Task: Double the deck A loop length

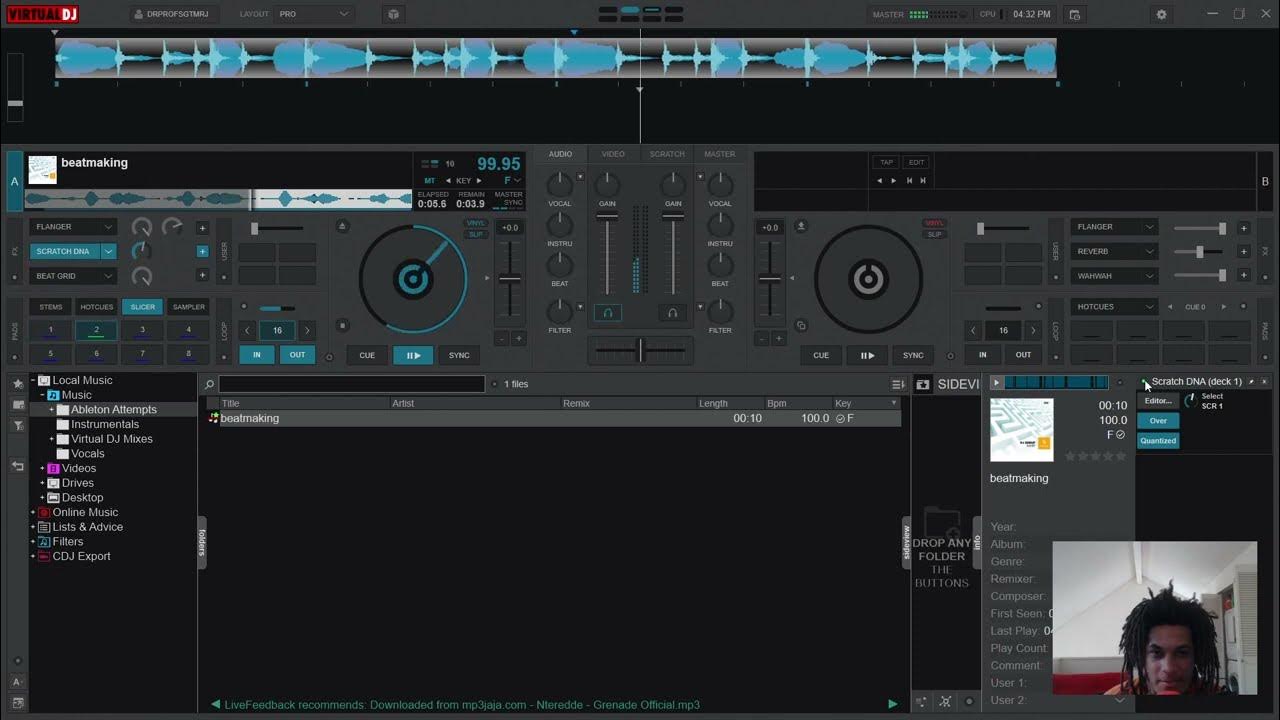Action: tap(307, 330)
